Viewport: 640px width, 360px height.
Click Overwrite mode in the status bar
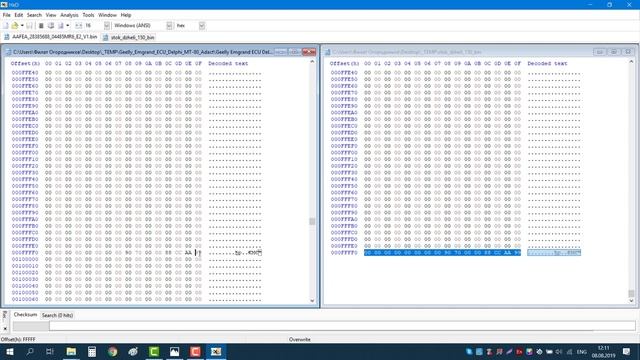coord(300,339)
